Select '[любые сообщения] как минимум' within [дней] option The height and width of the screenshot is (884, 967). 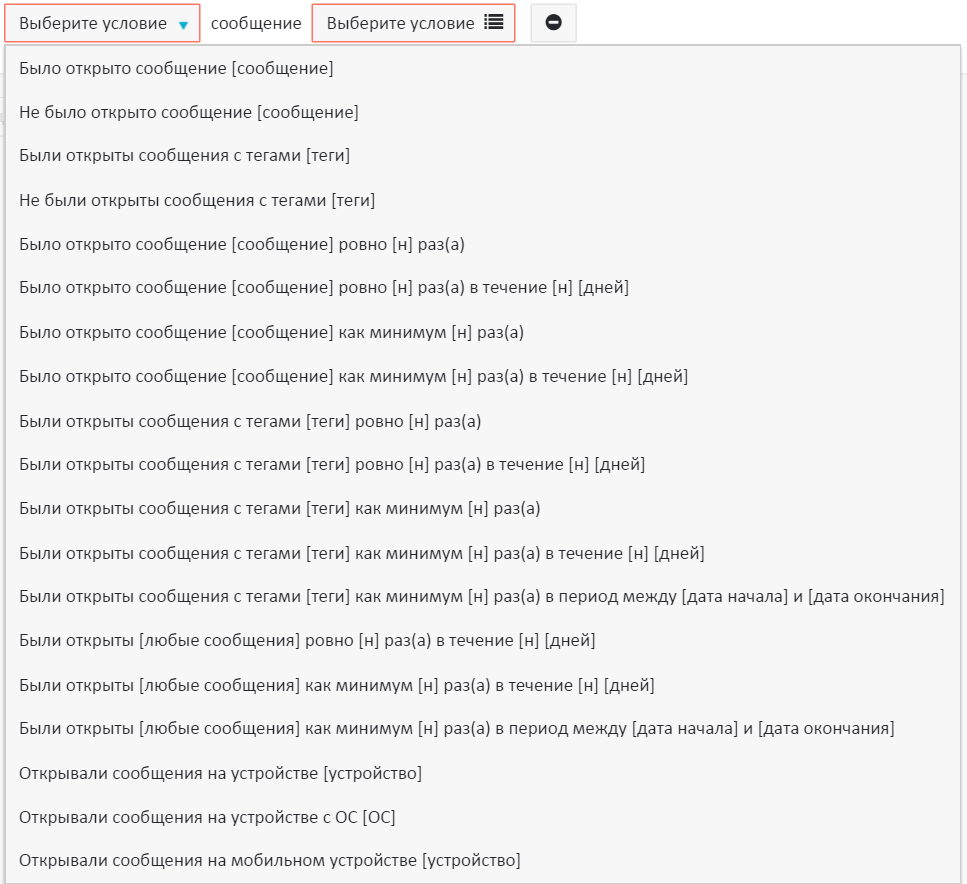pos(337,685)
